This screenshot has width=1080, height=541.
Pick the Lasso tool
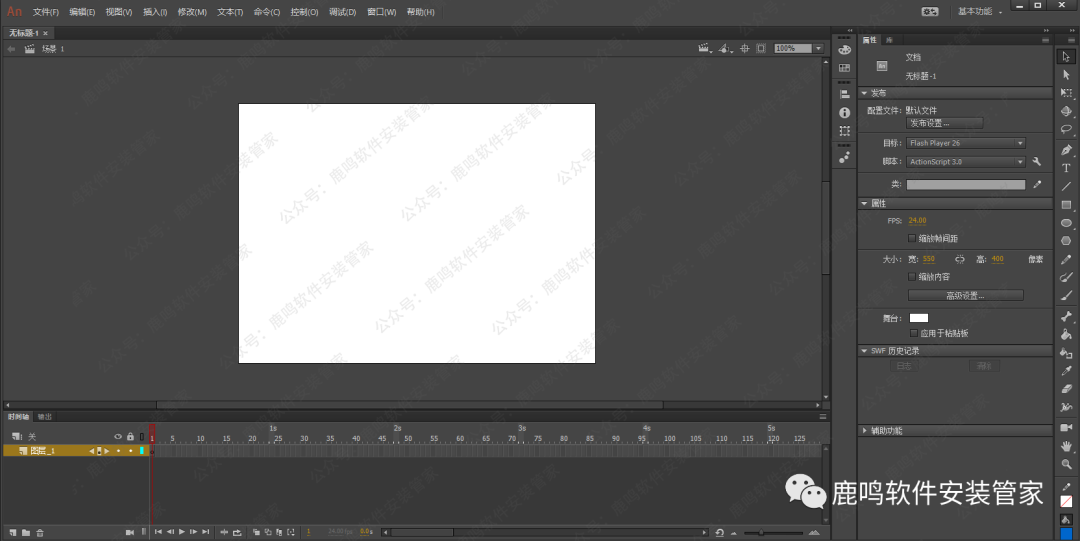click(1066, 129)
